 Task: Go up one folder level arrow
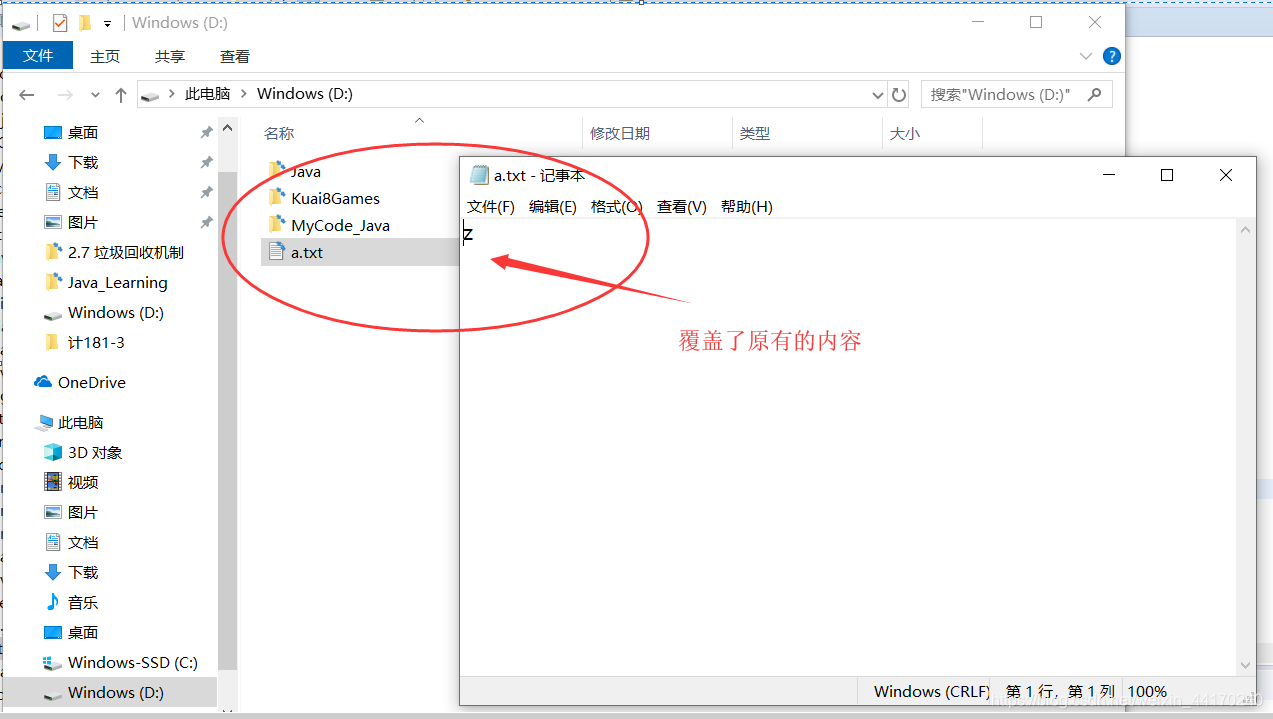coord(121,95)
